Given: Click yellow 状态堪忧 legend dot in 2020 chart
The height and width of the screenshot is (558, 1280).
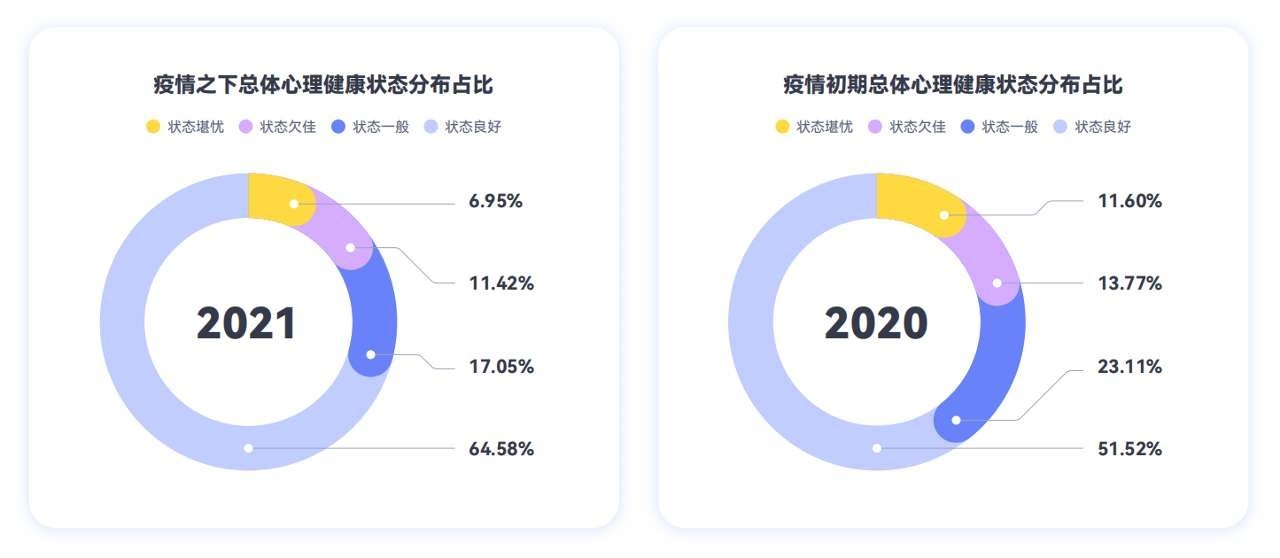Looking at the screenshot, I should [x=782, y=127].
